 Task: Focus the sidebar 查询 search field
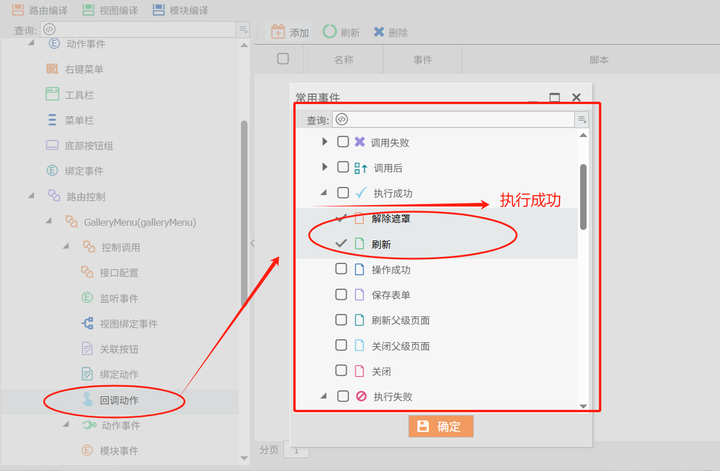[138, 29]
